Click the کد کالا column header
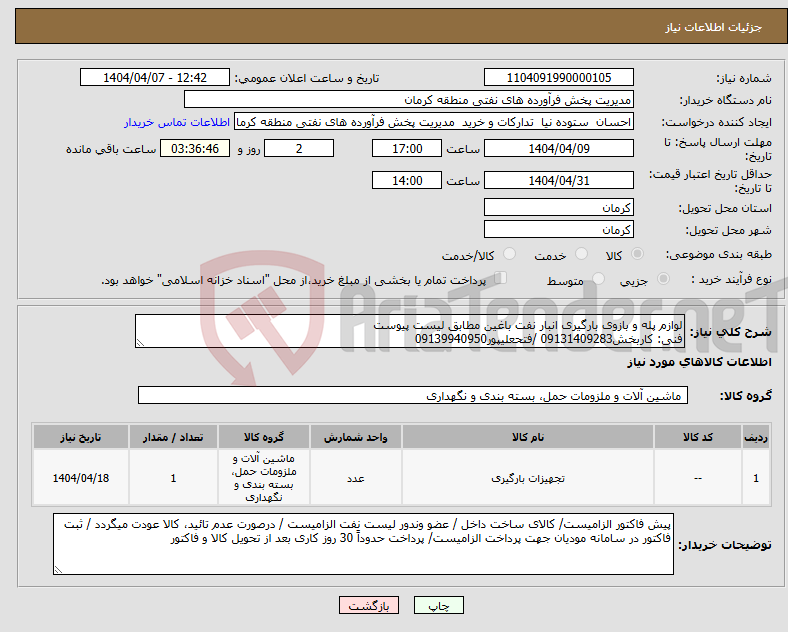The height and width of the screenshot is (632, 788). coord(698,437)
